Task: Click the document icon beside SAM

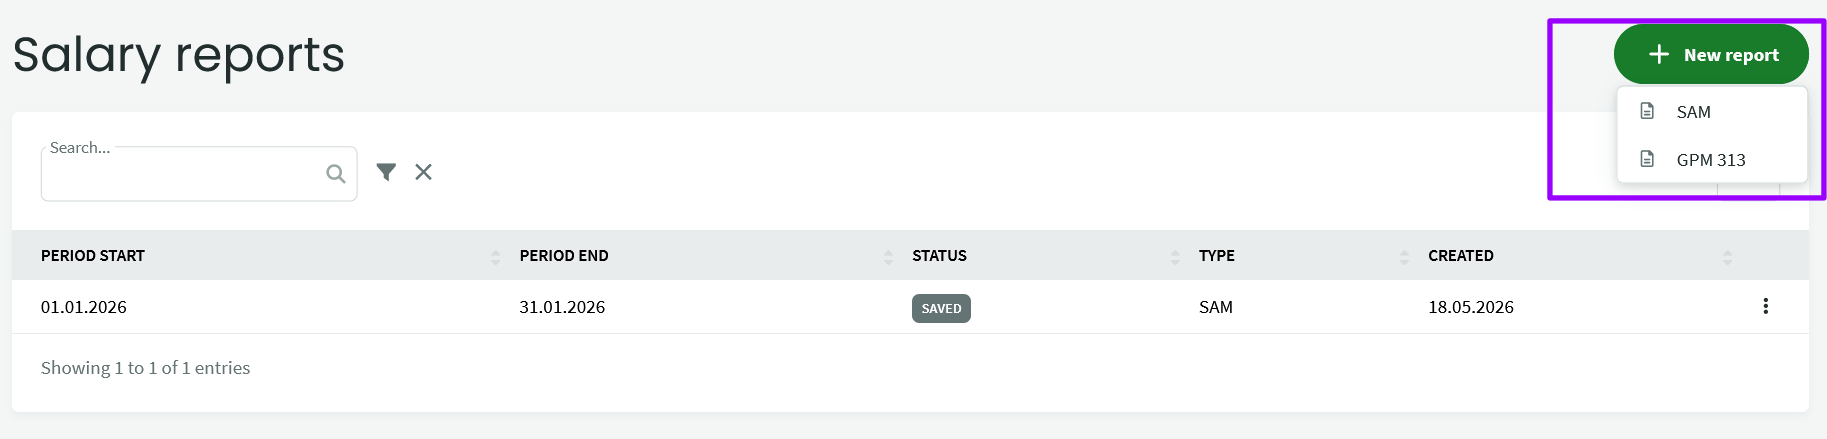Action: pyautogui.click(x=1647, y=111)
